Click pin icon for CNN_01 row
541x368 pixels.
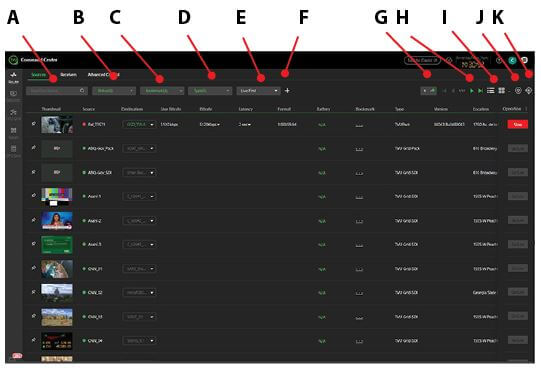tap(33, 268)
